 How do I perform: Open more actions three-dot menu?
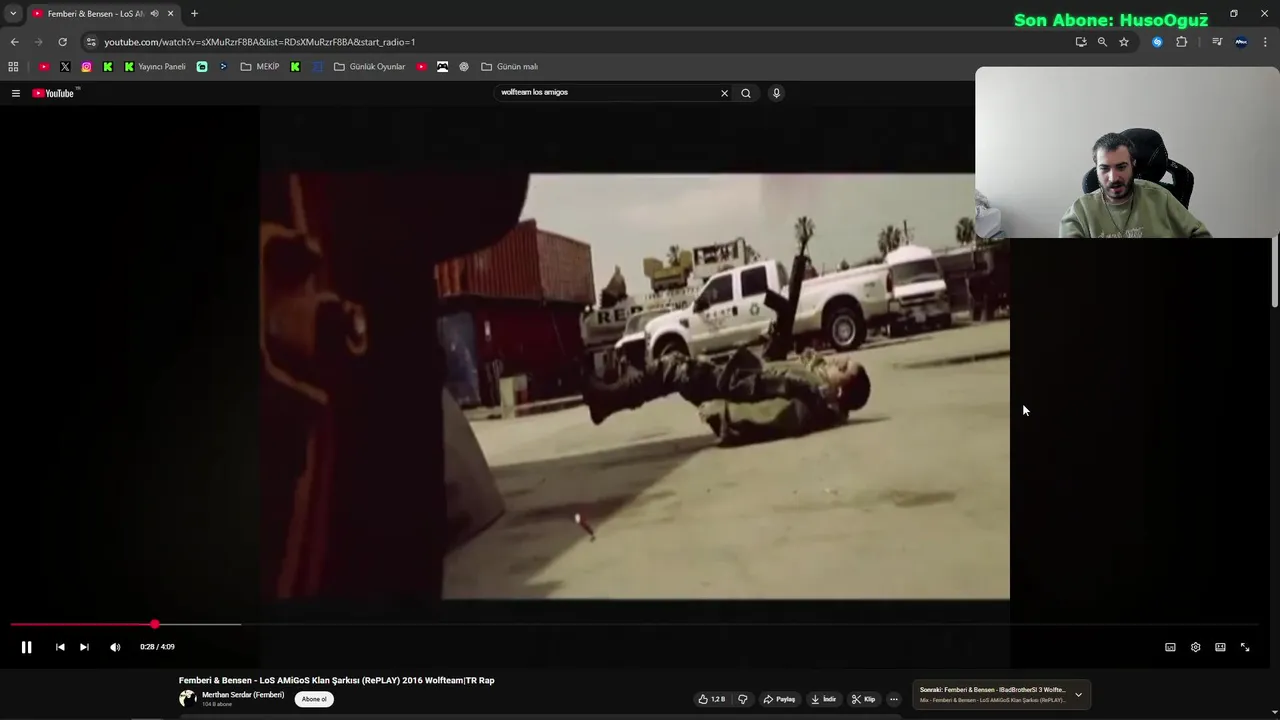click(x=894, y=699)
